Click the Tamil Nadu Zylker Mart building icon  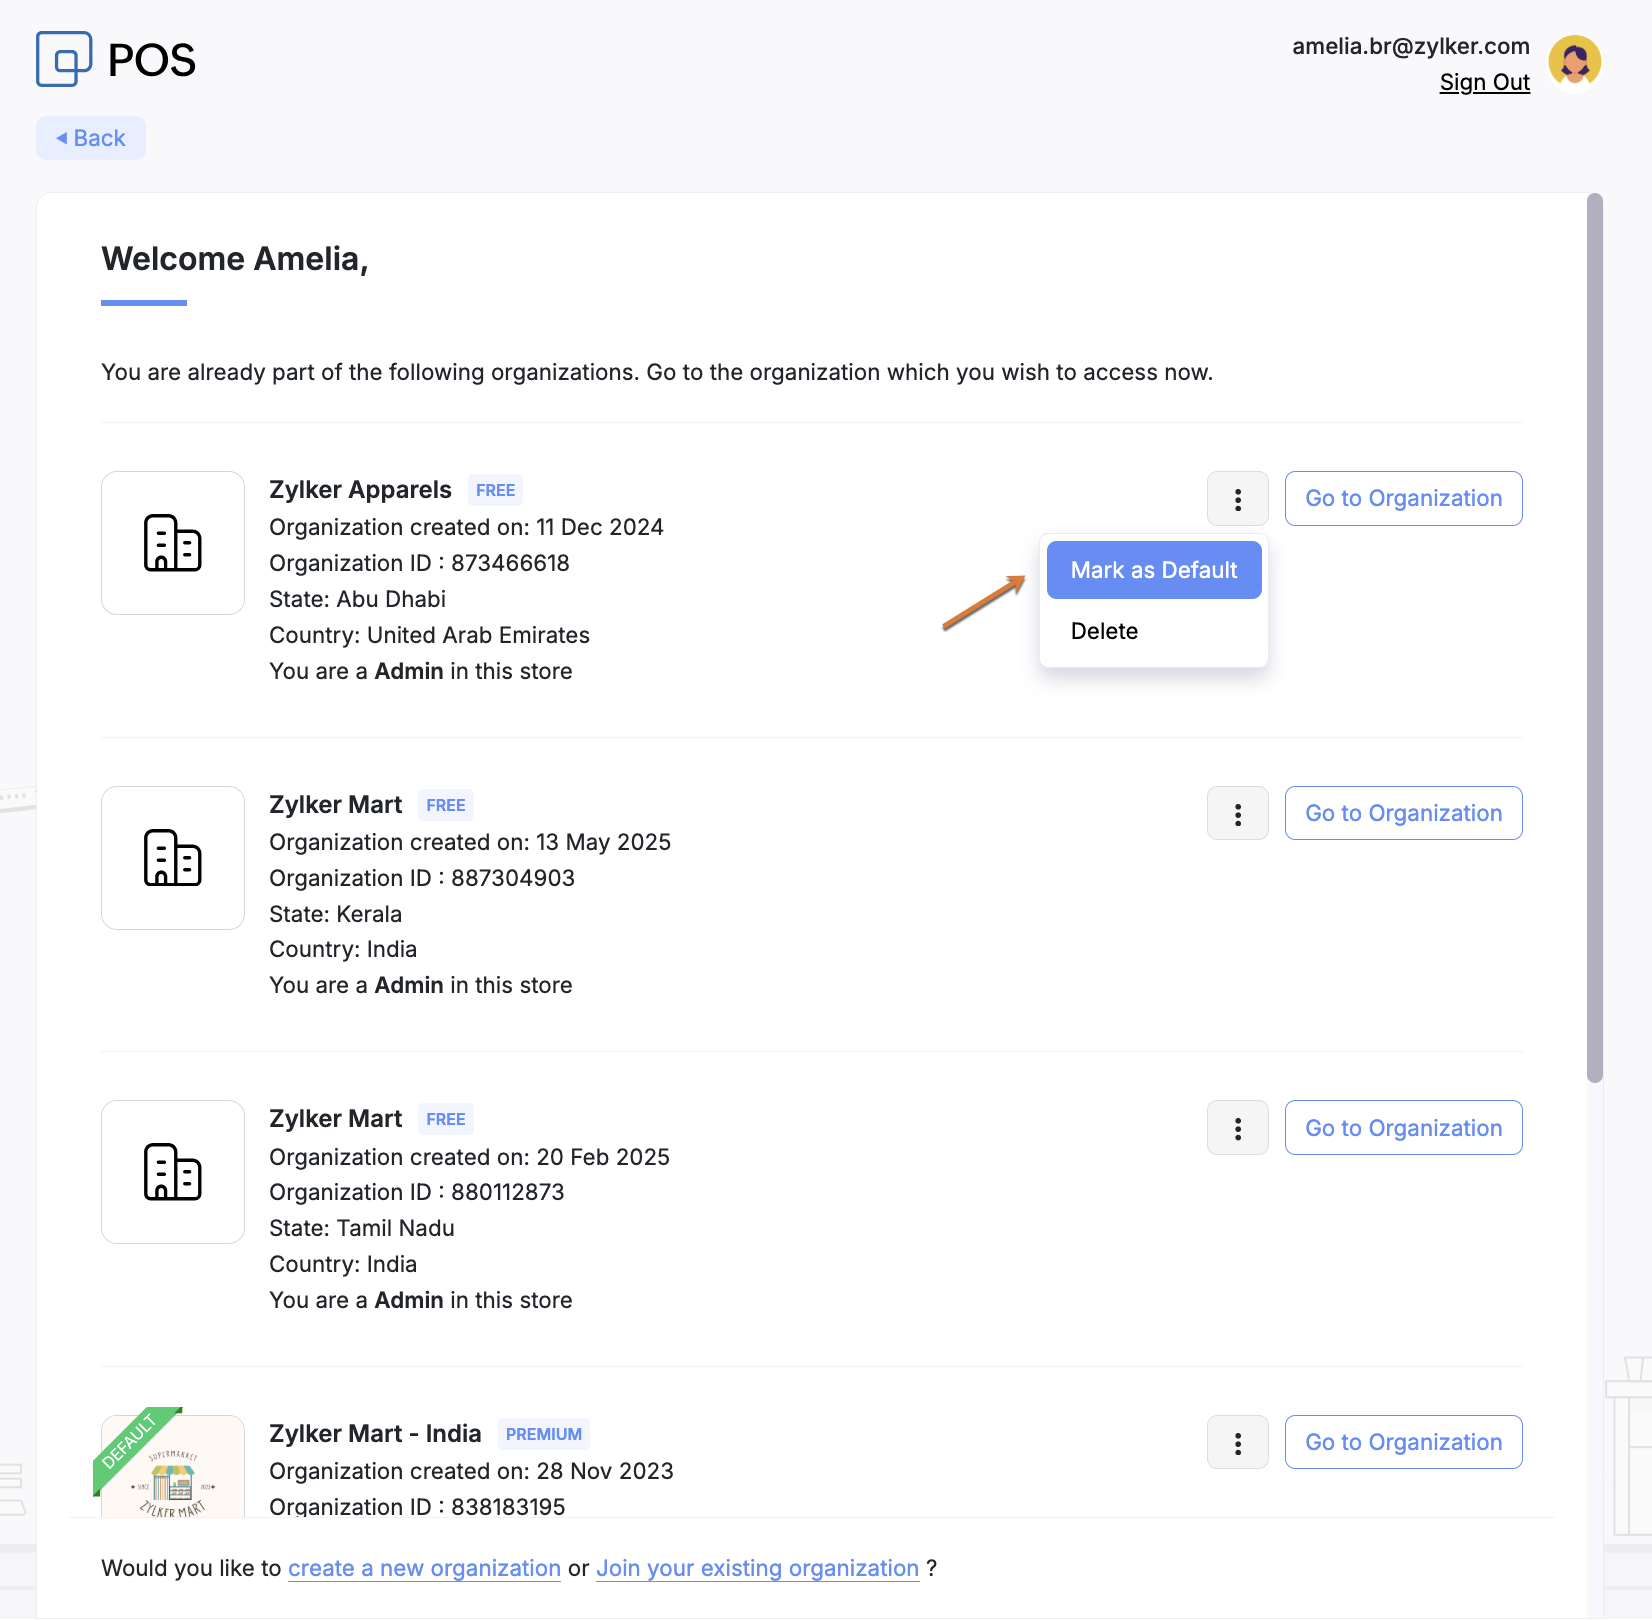[x=173, y=1172]
